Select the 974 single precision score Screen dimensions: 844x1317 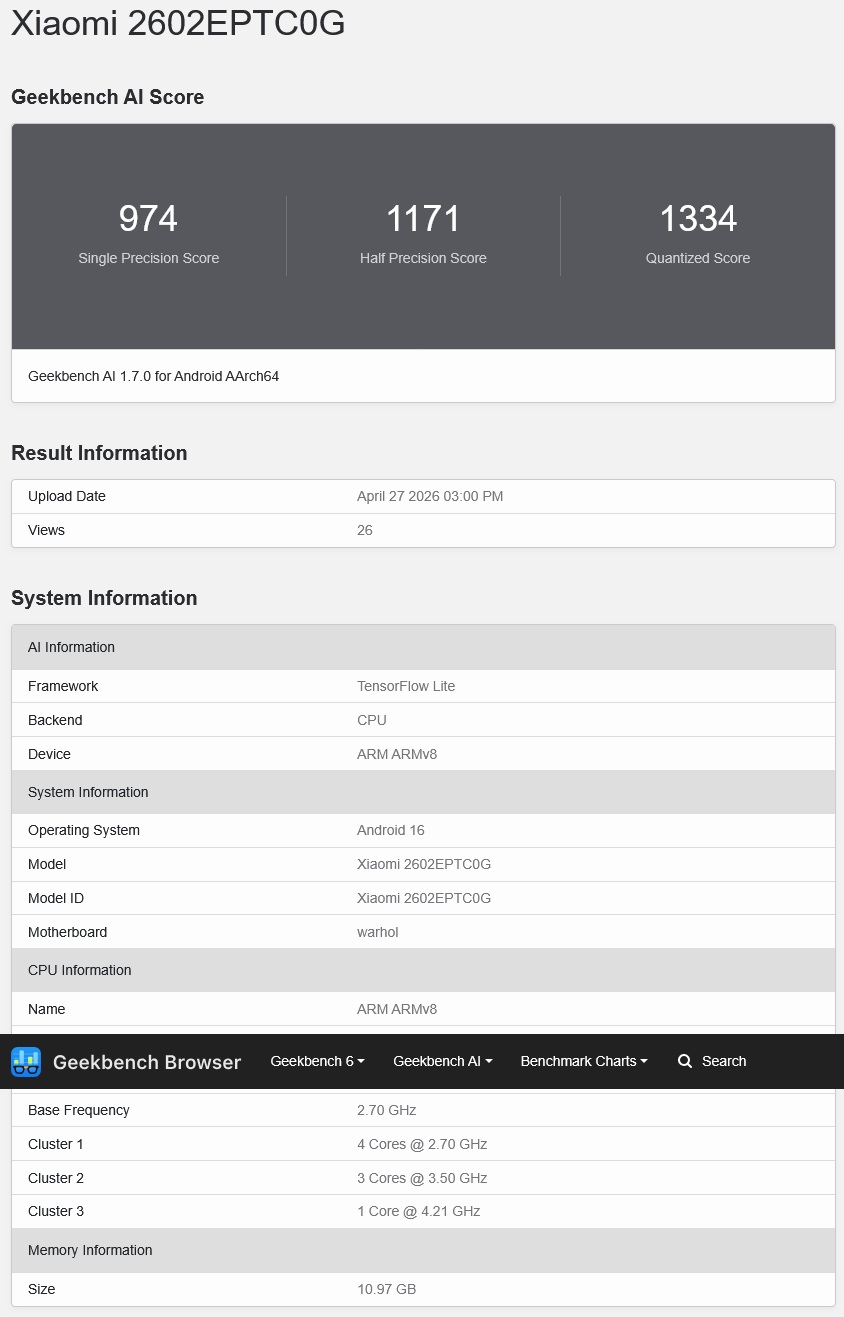coord(148,219)
